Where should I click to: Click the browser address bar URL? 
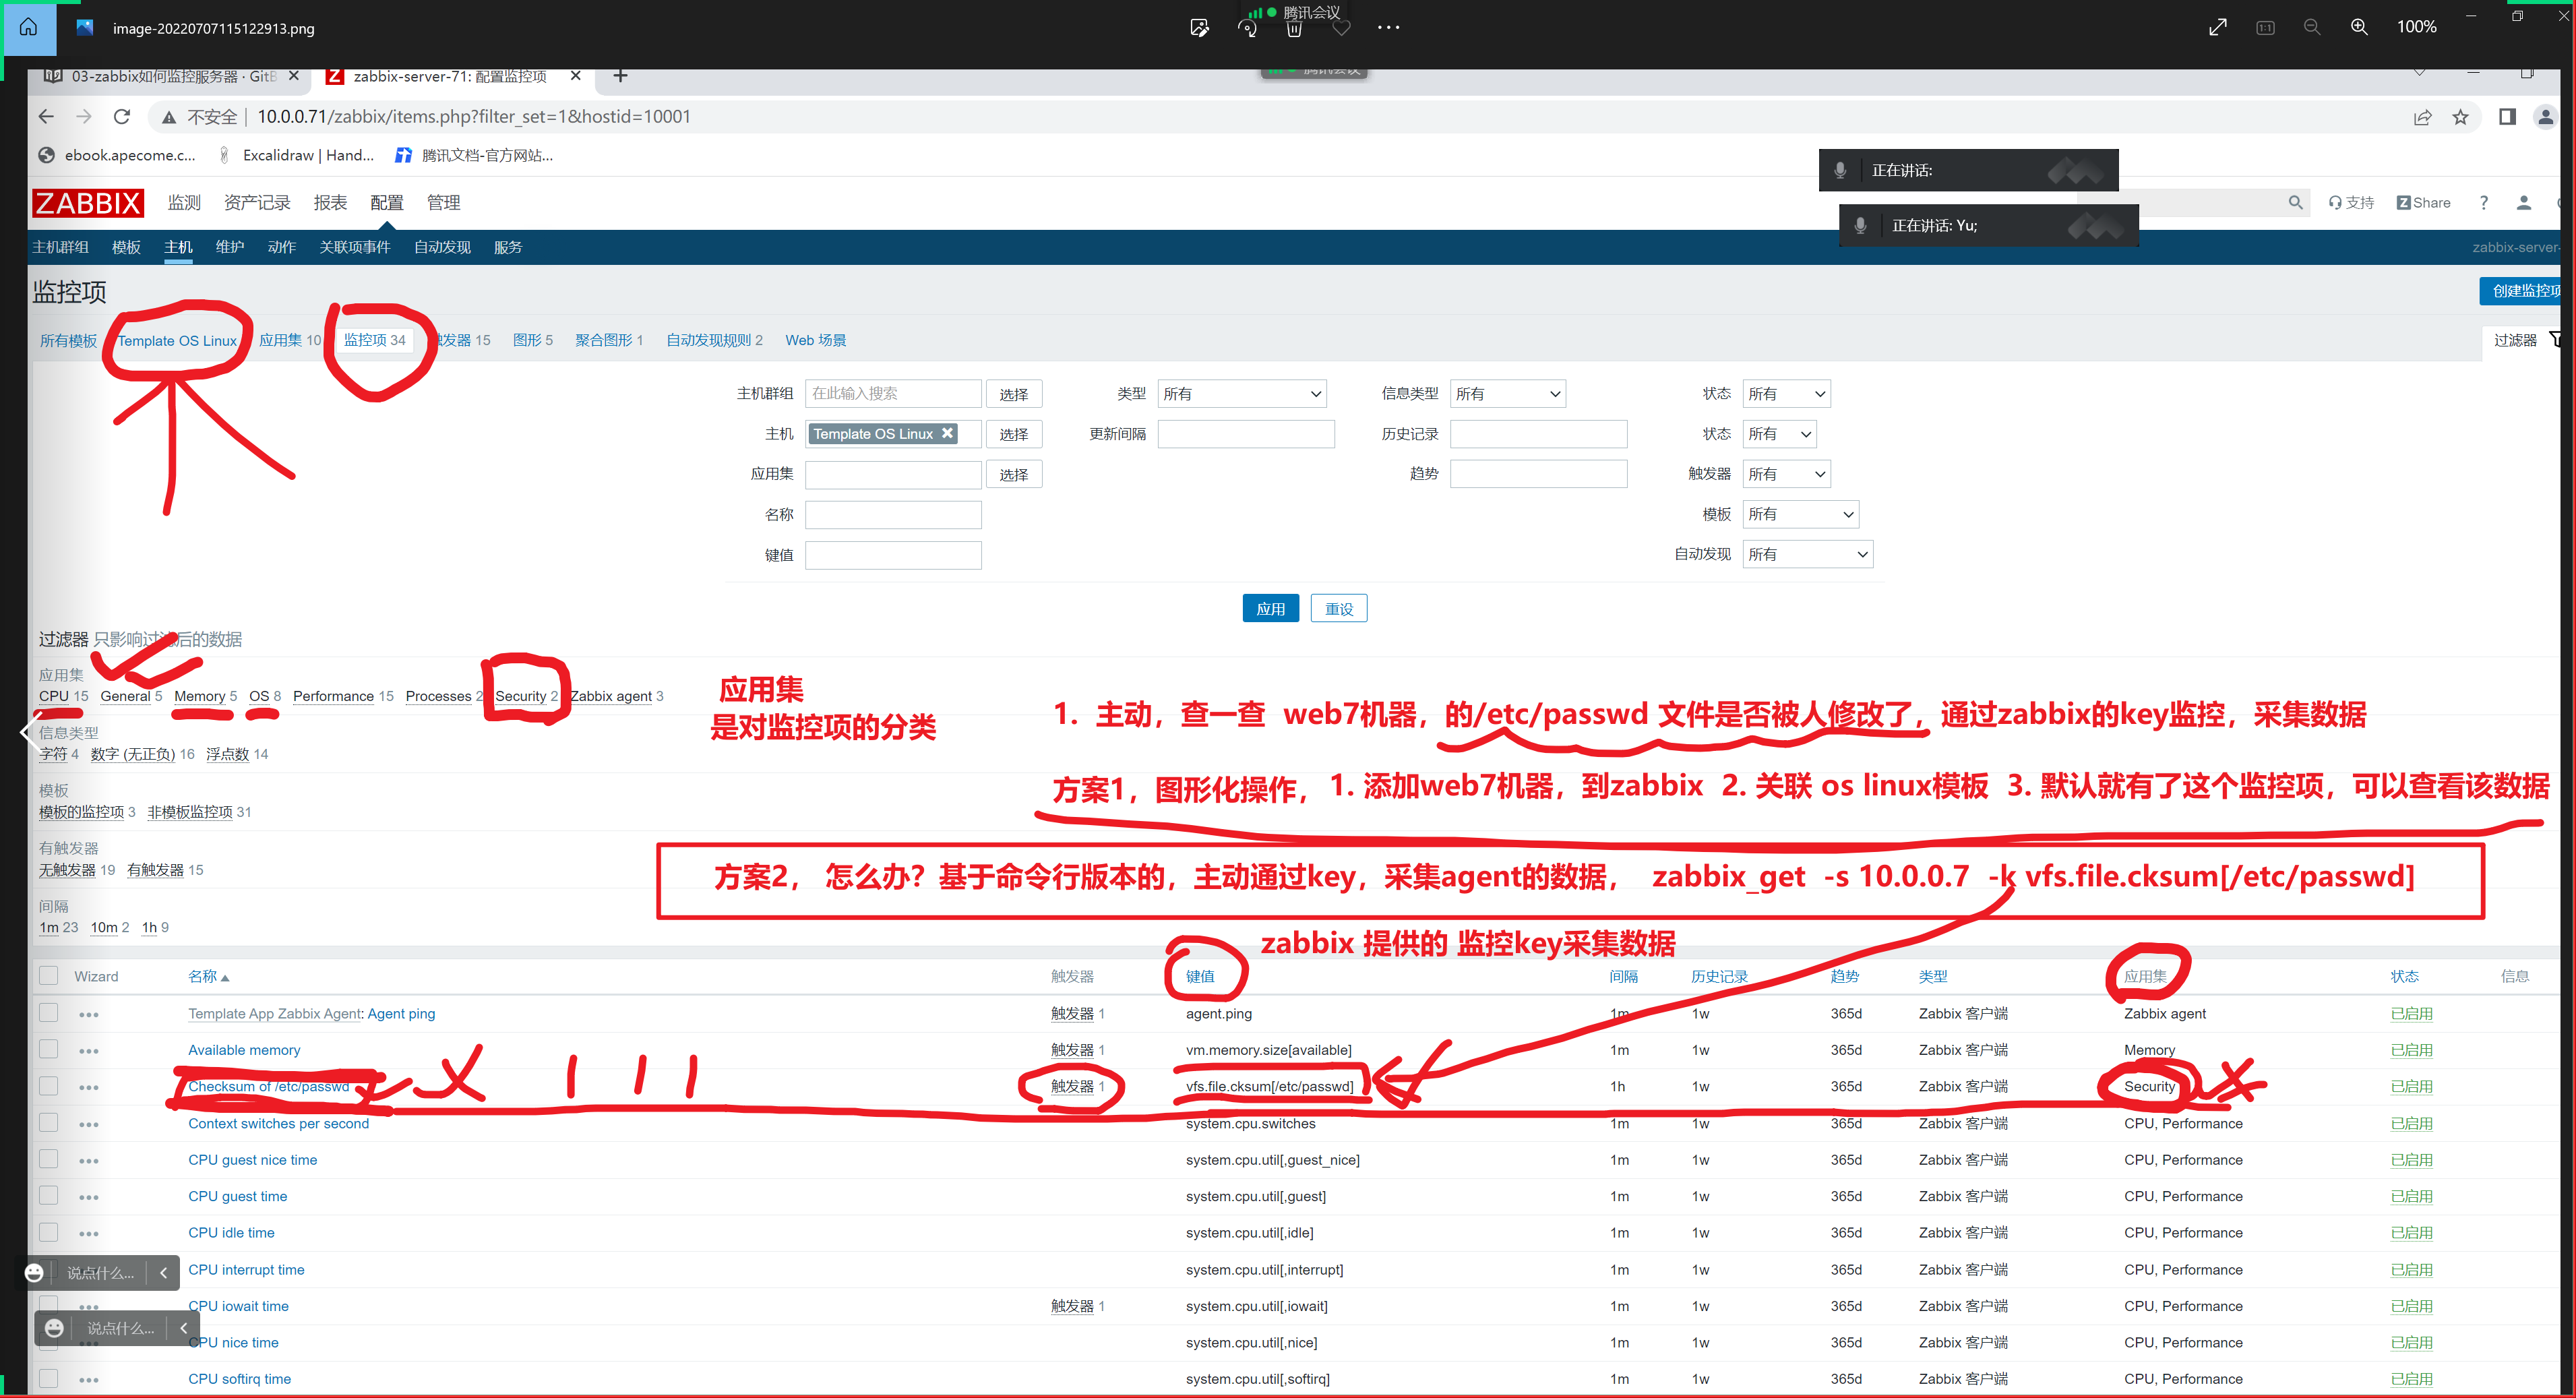click(x=474, y=117)
